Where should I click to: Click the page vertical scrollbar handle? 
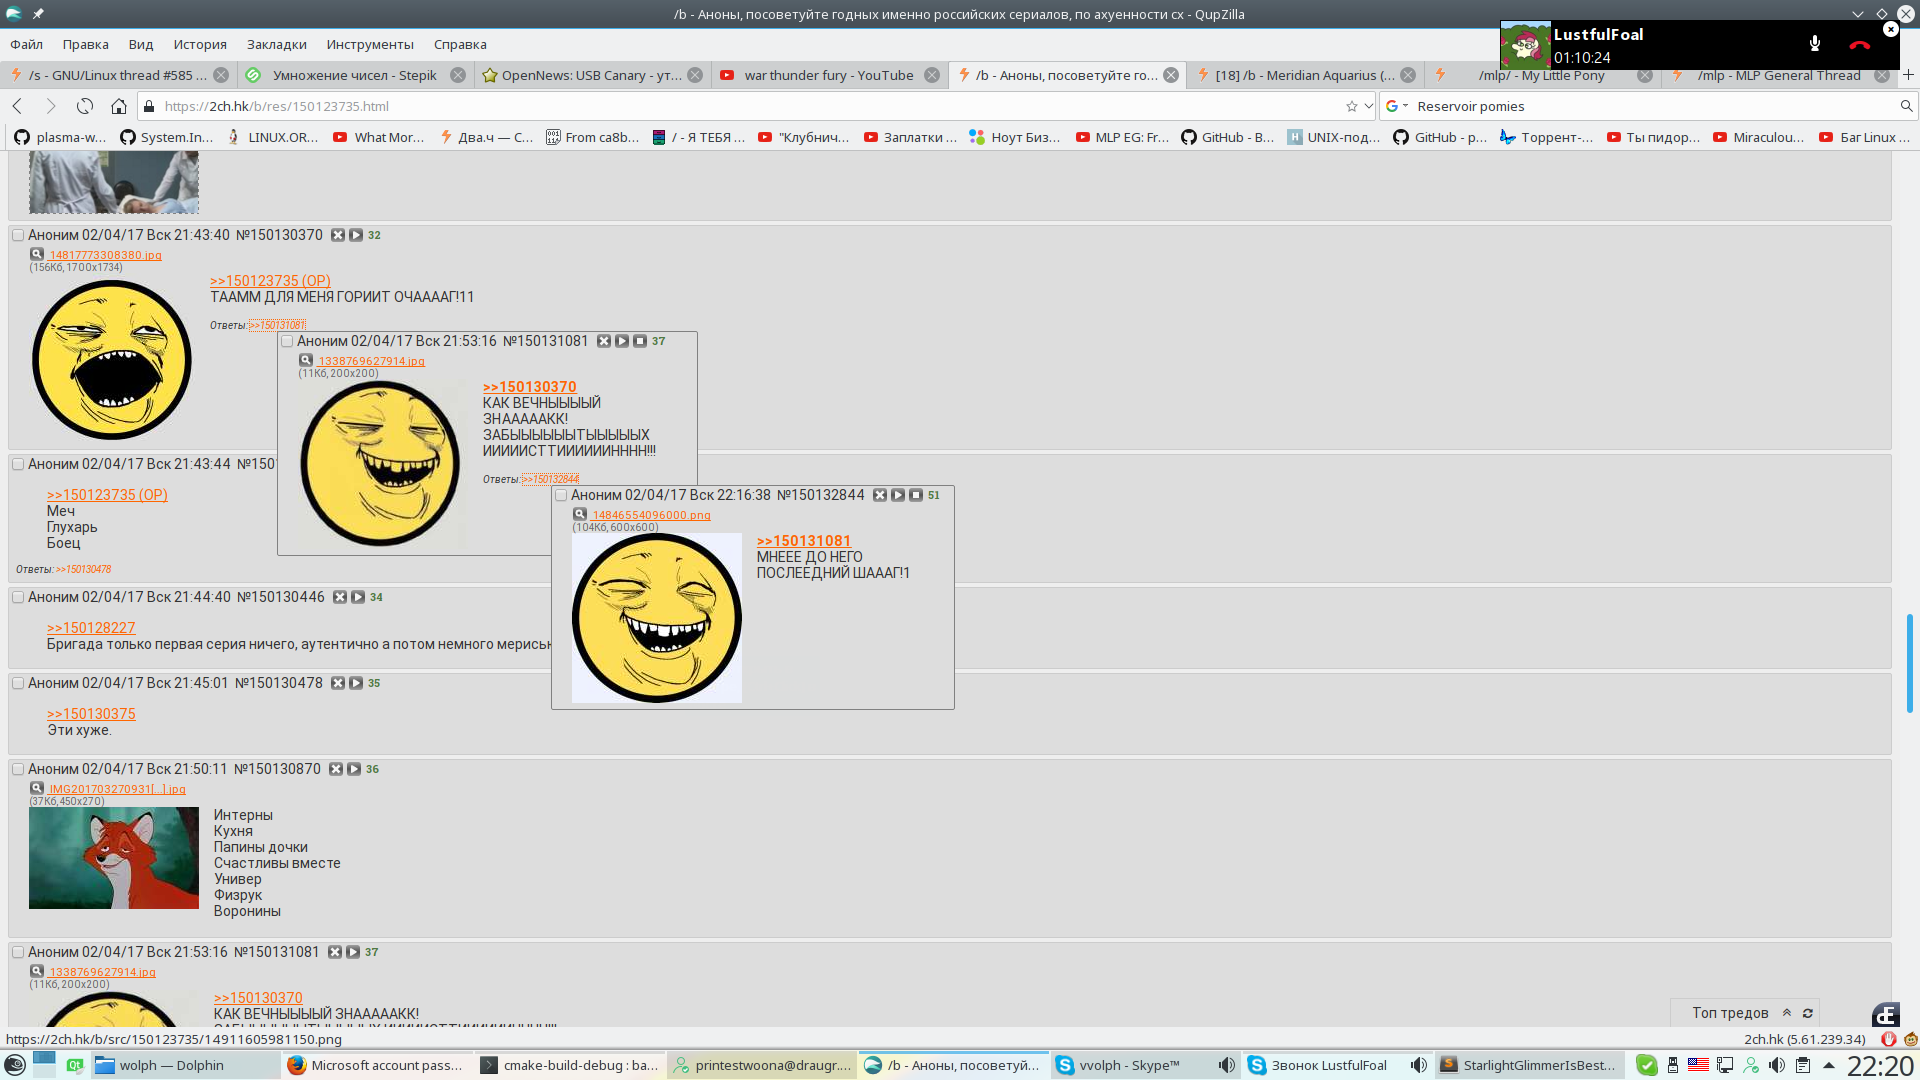click(1909, 663)
